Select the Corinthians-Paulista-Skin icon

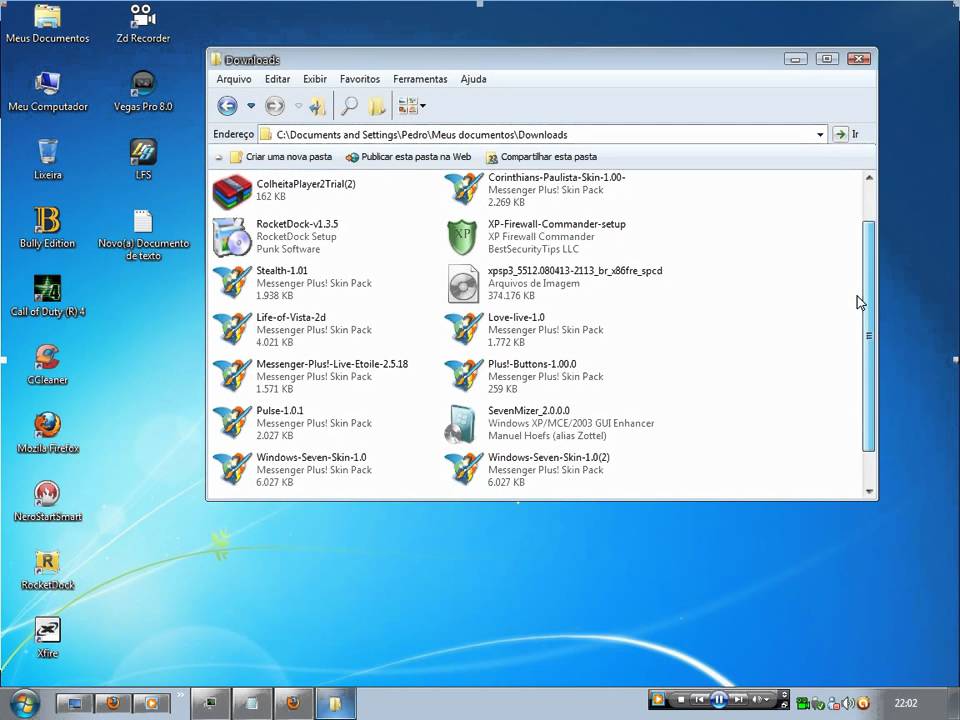[x=463, y=189]
